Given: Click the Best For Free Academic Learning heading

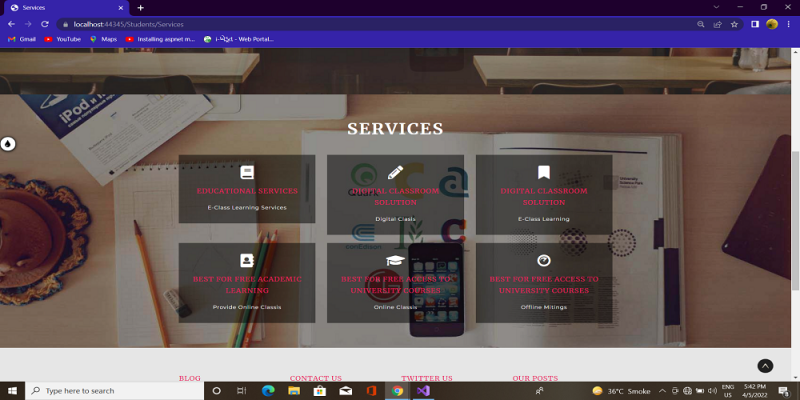Looking at the screenshot, I should [x=247, y=285].
